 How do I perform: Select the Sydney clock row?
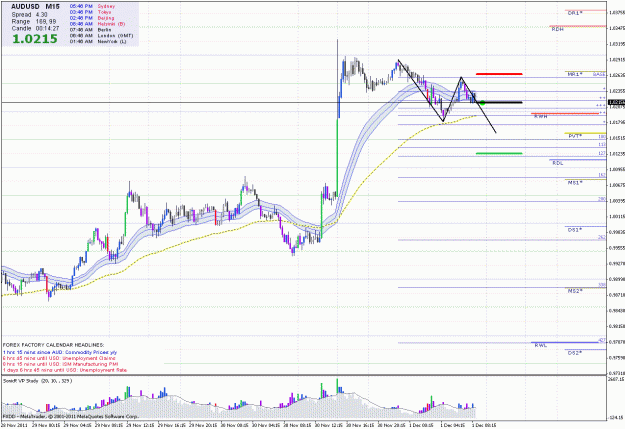(92, 6)
